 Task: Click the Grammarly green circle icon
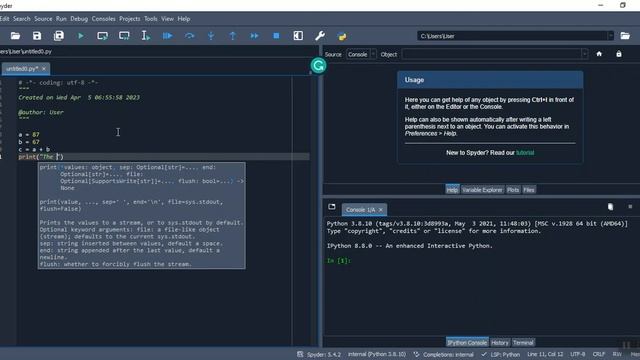pos(318,65)
